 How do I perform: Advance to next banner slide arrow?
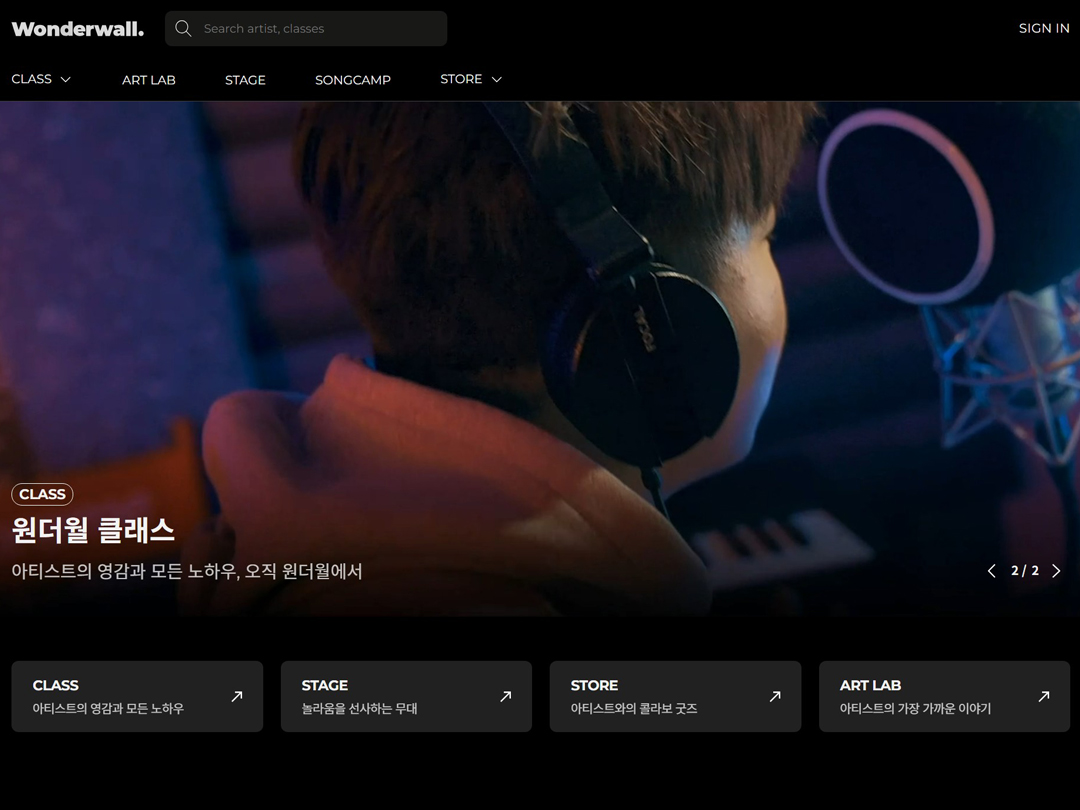pyautogui.click(x=1056, y=571)
